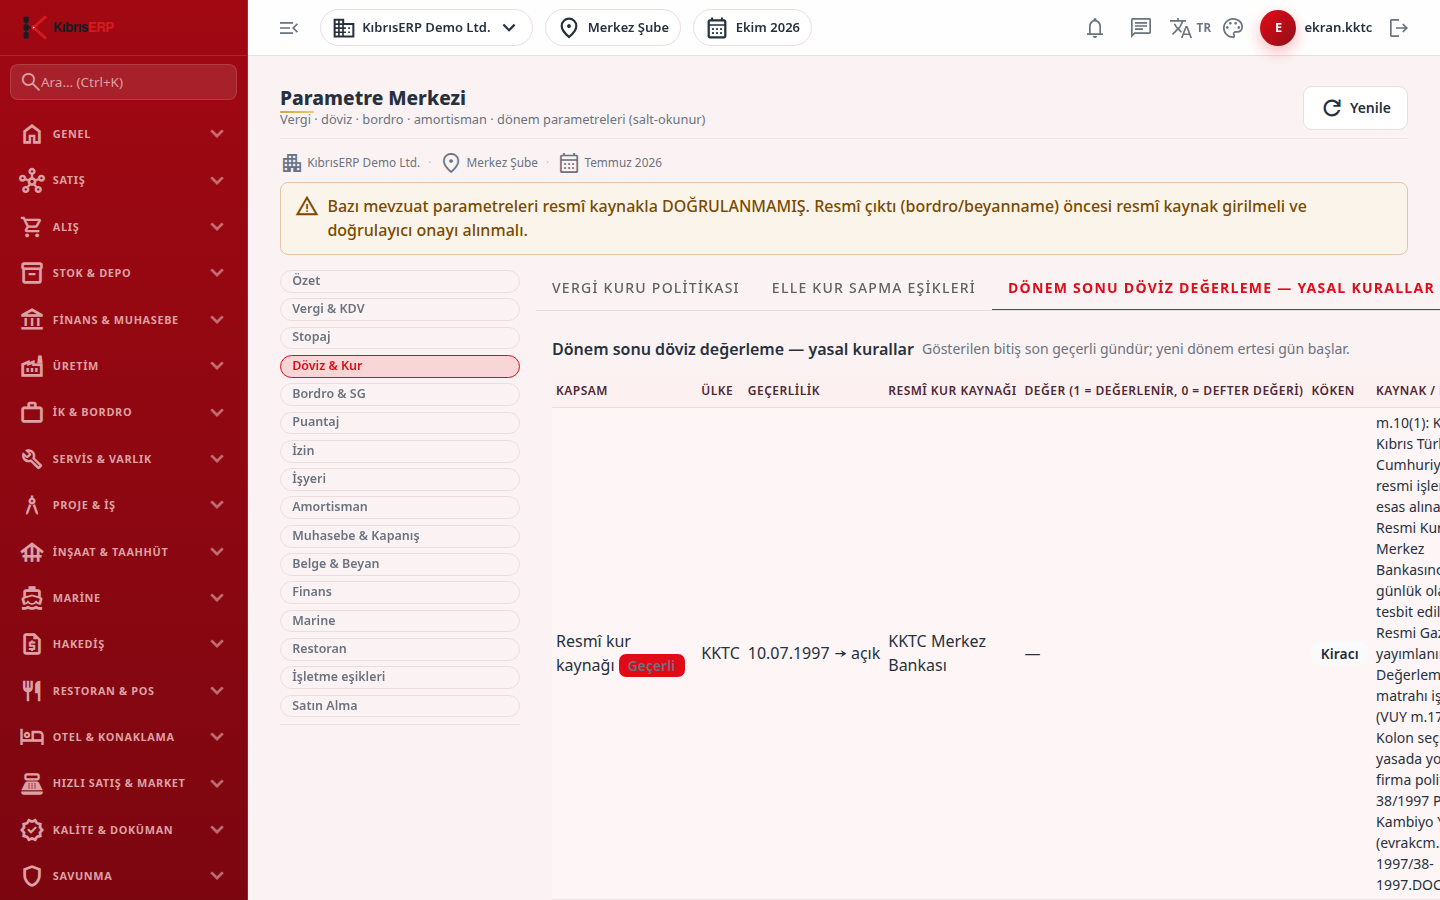Viewport: 1440px width, 900px height.
Task: Open the Ekim 2026 period selector
Action: pyautogui.click(x=752, y=28)
